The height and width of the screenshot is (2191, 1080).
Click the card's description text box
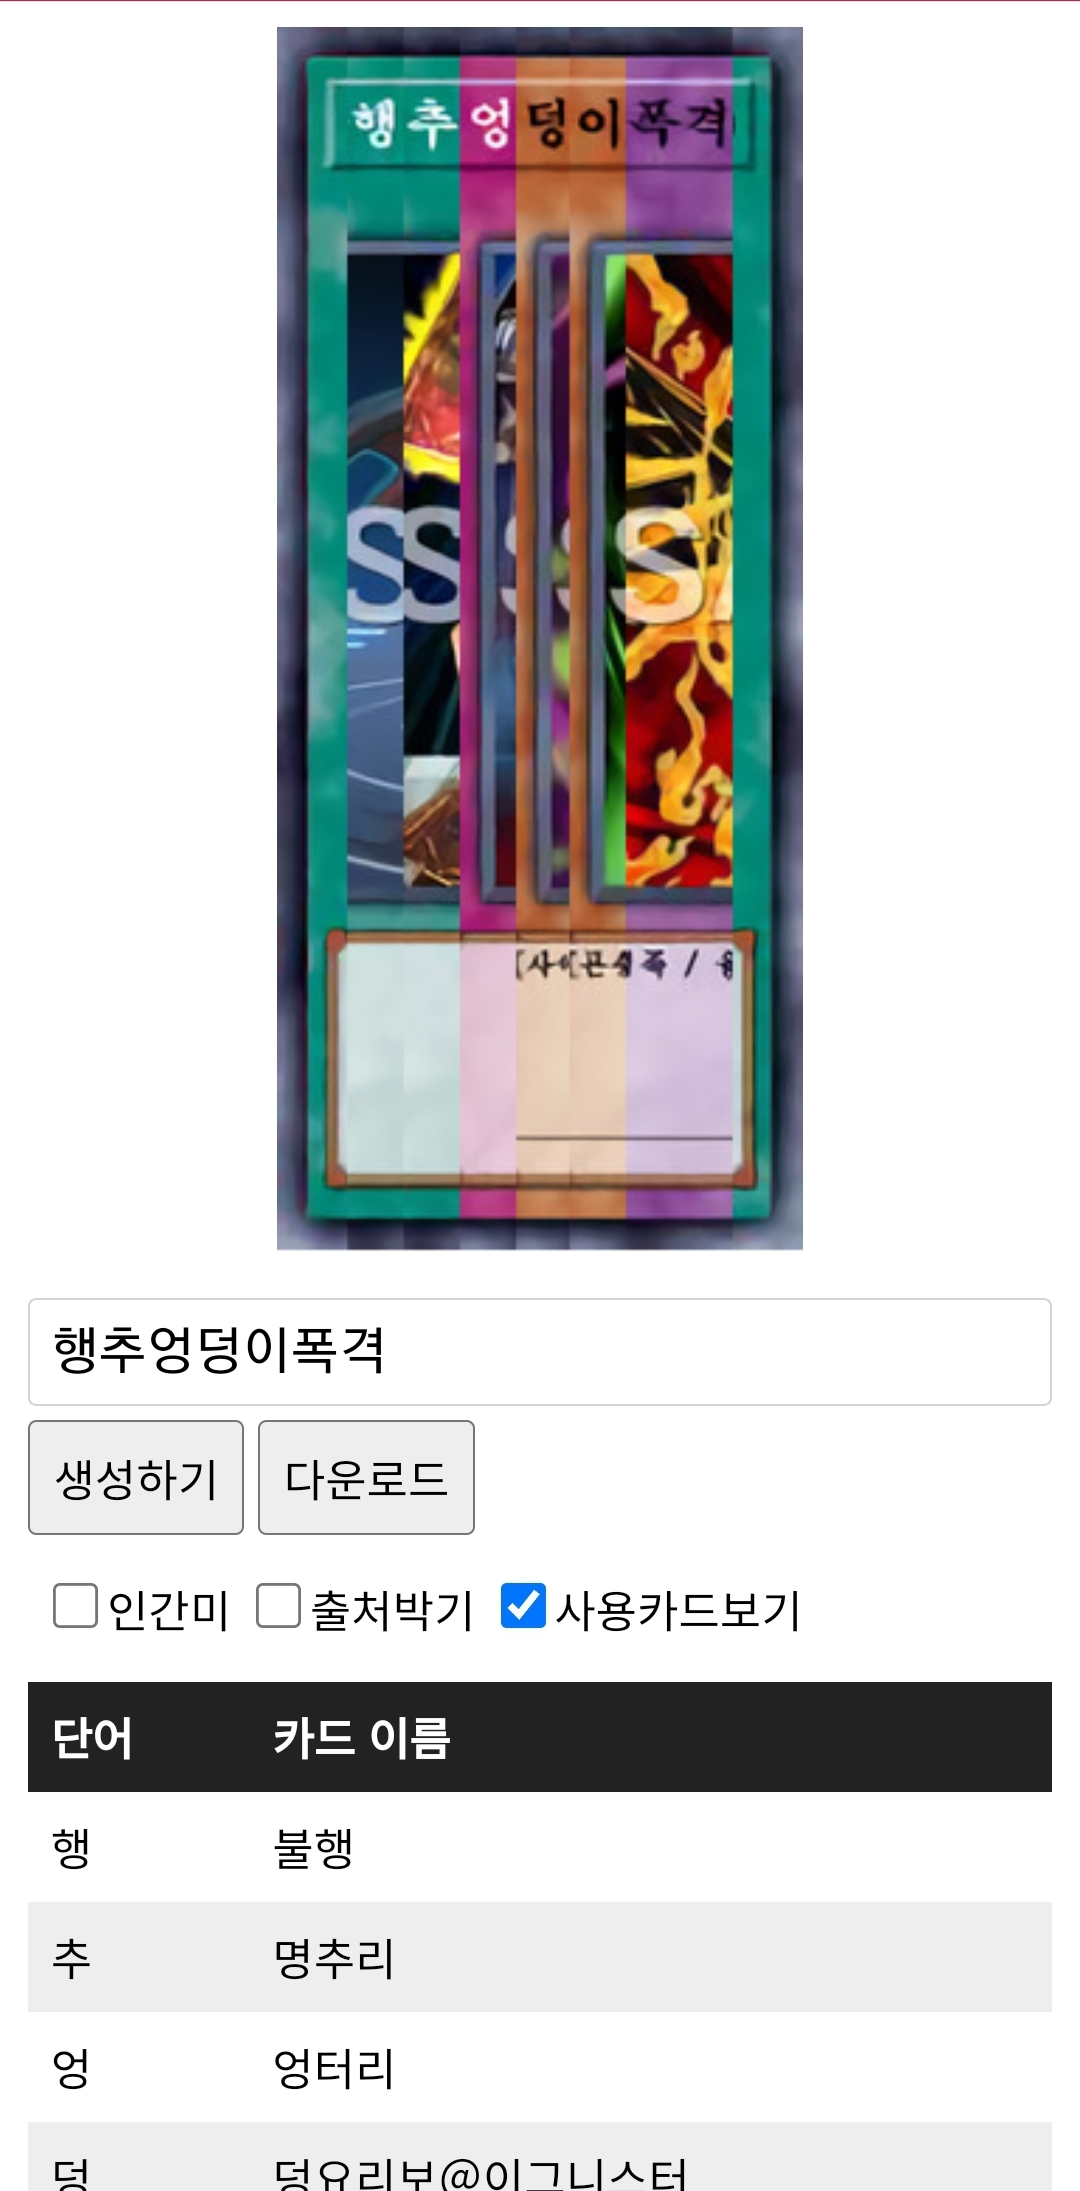click(x=540, y=1058)
